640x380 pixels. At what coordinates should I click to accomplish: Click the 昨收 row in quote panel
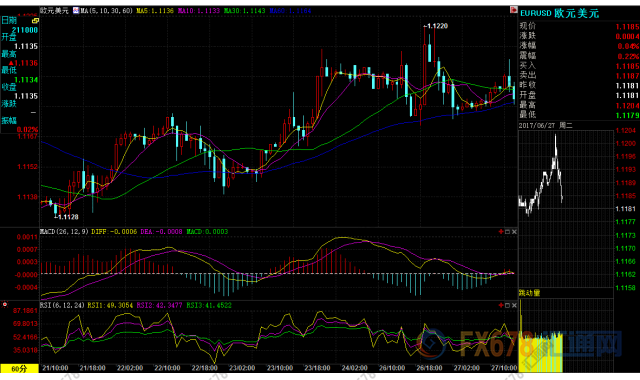pos(579,85)
